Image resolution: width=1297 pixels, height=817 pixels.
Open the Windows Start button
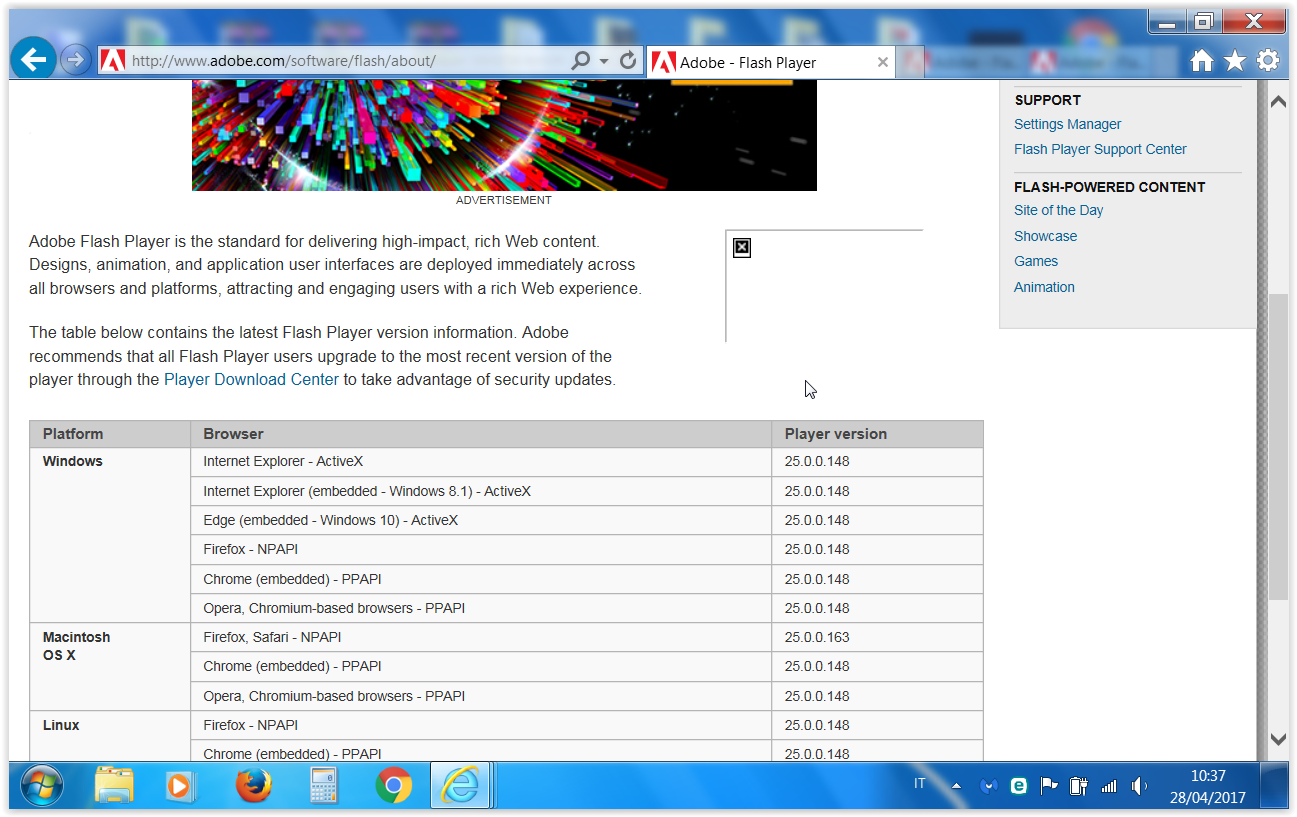pos(41,786)
